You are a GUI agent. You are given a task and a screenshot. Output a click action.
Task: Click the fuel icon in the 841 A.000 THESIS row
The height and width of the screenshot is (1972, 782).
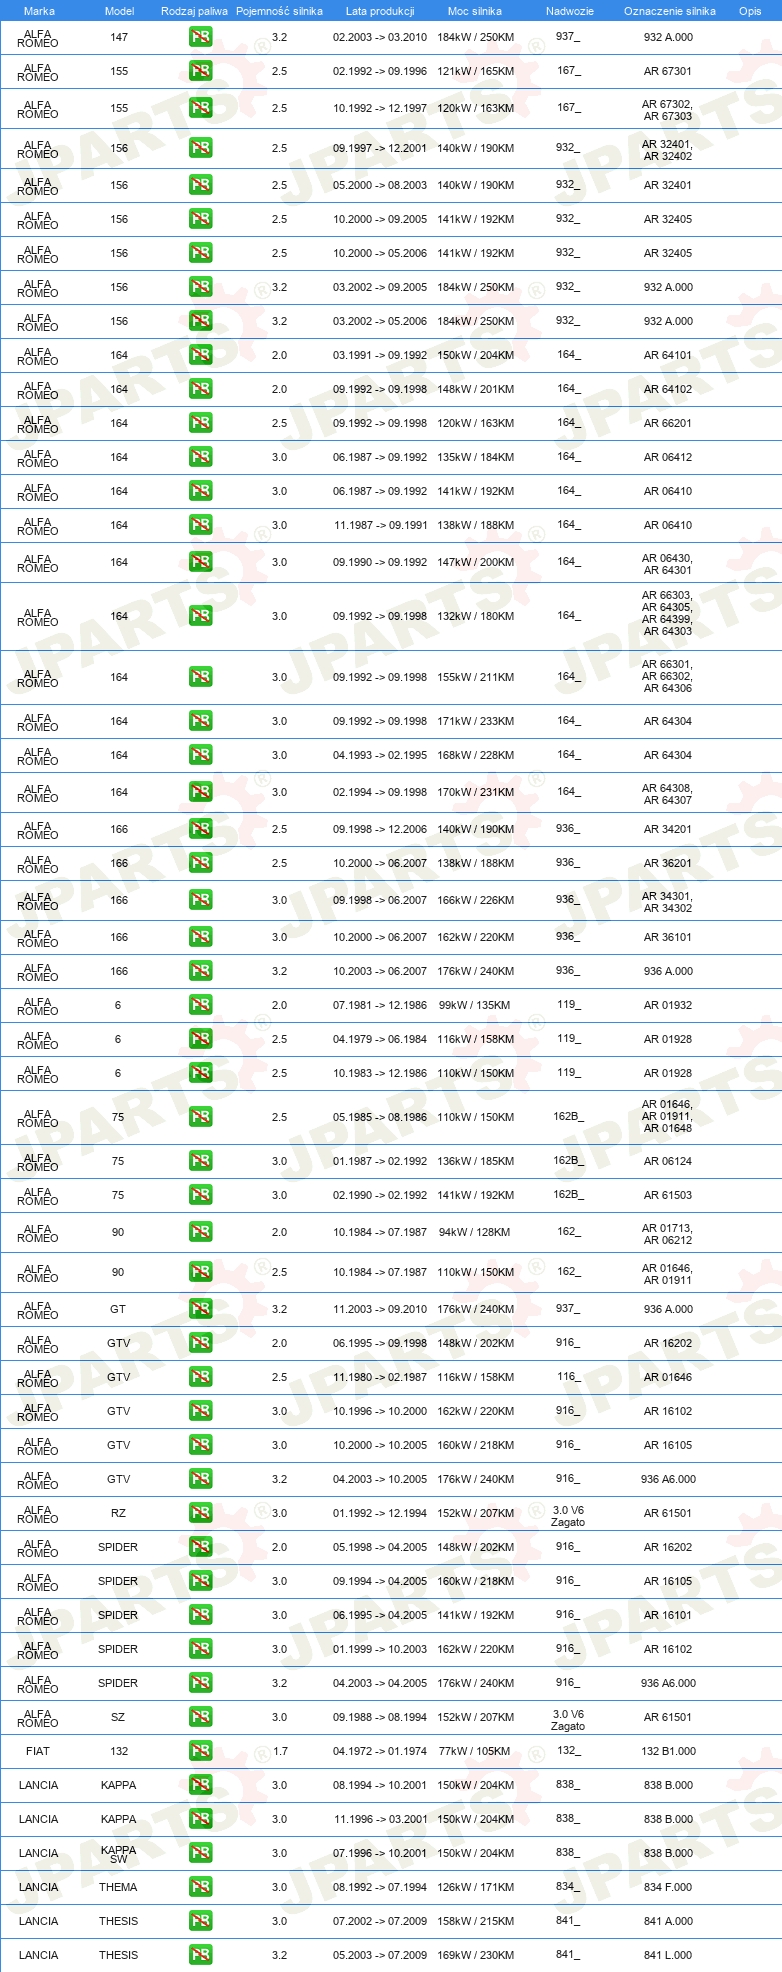200,1921
